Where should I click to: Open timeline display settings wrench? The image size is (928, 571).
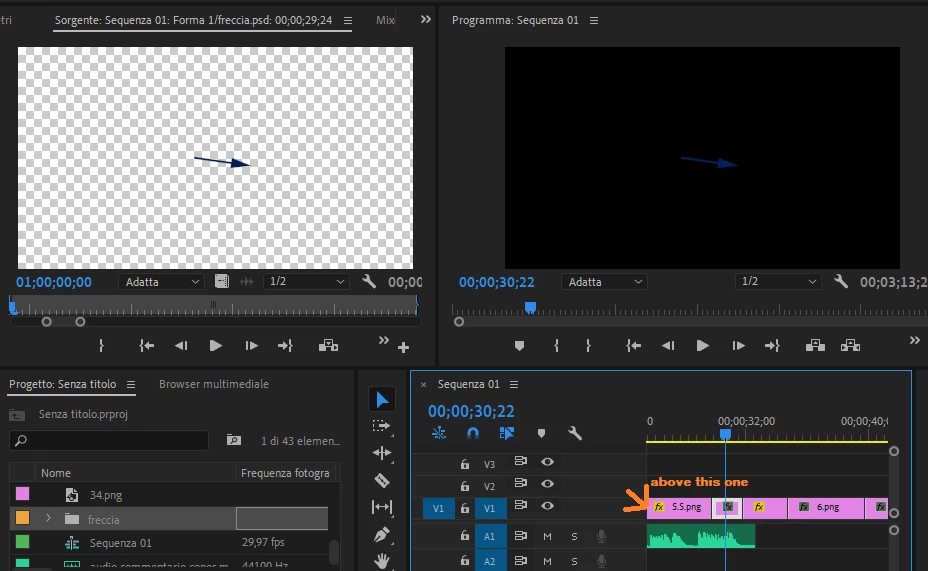click(x=575, y=433)
